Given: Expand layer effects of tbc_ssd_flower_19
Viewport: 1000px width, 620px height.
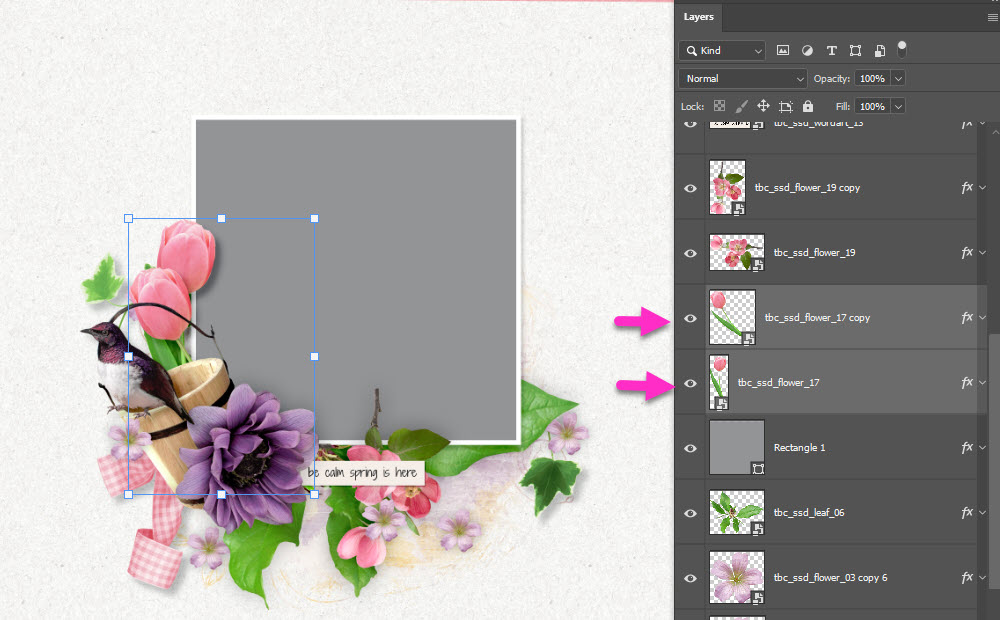Looking at the screenshot, I should pyautogui.click(x=982, y=253).
